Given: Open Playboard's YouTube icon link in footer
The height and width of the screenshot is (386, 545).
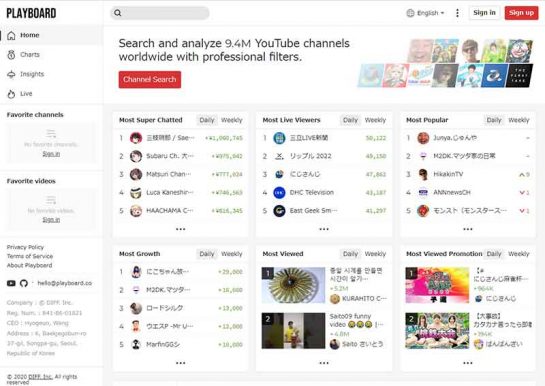Looking at the screenshot, I should pyautogui.click(x=11, y=283).
